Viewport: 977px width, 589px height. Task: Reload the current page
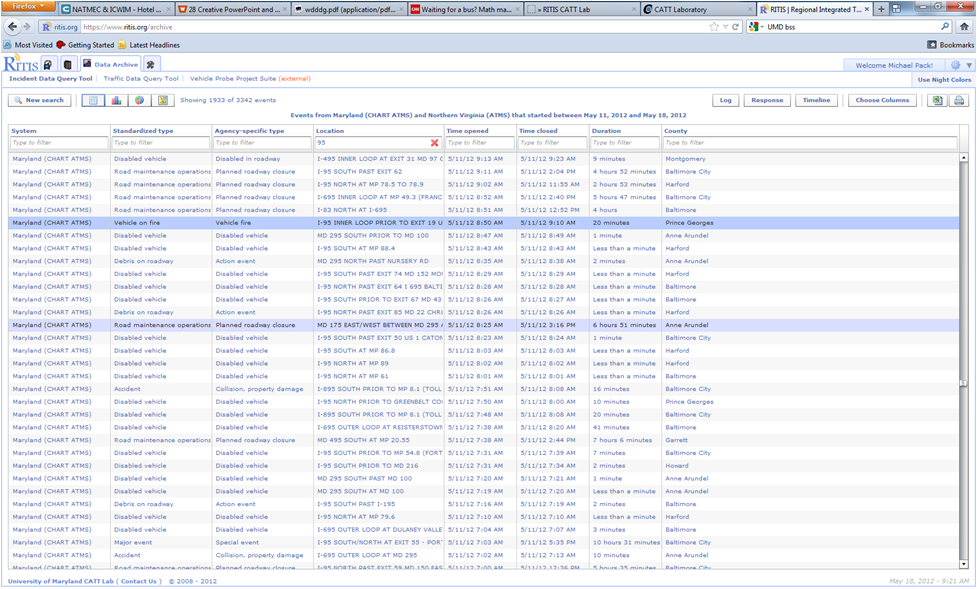pyautogui.click(x=735, y=27)
